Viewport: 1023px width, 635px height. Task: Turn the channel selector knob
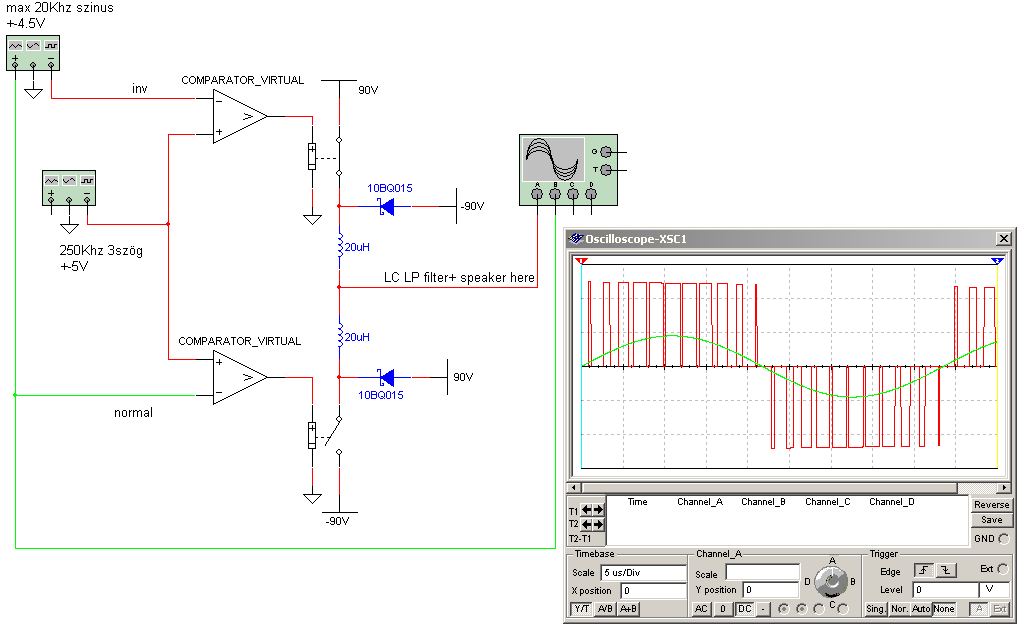tap(831, 581)
